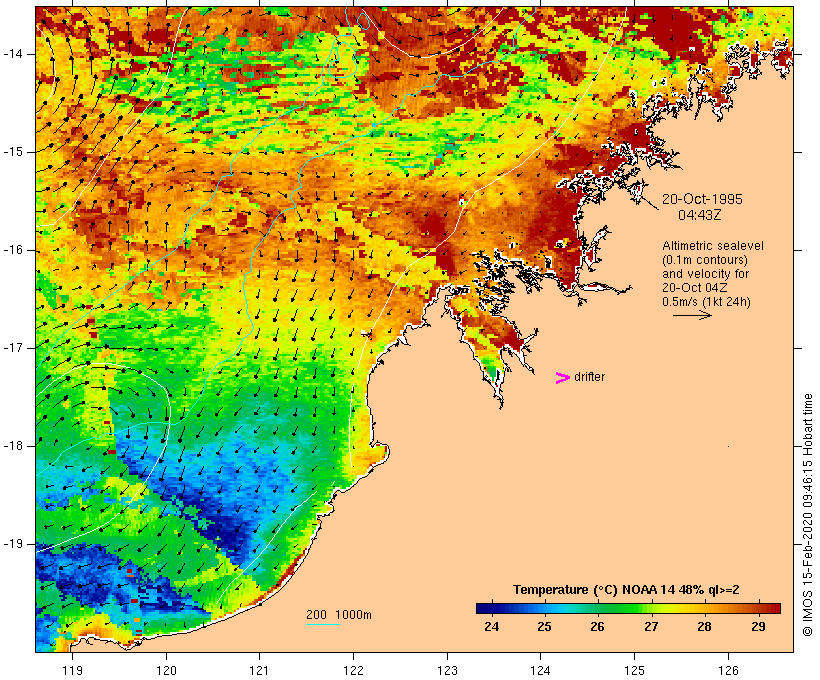Click the -19 latitude axis label
This screenshot has height=680, width=820.
pos(12,544)
